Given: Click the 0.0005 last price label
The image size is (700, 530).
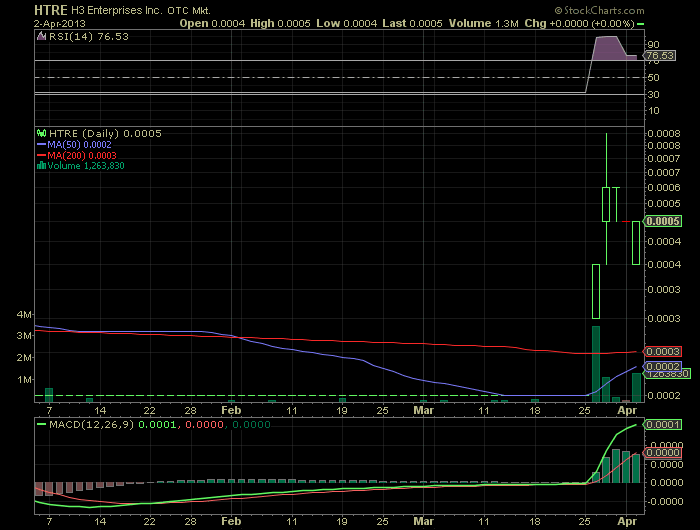Looking at the screenshot, I should [x=662, y=221].
